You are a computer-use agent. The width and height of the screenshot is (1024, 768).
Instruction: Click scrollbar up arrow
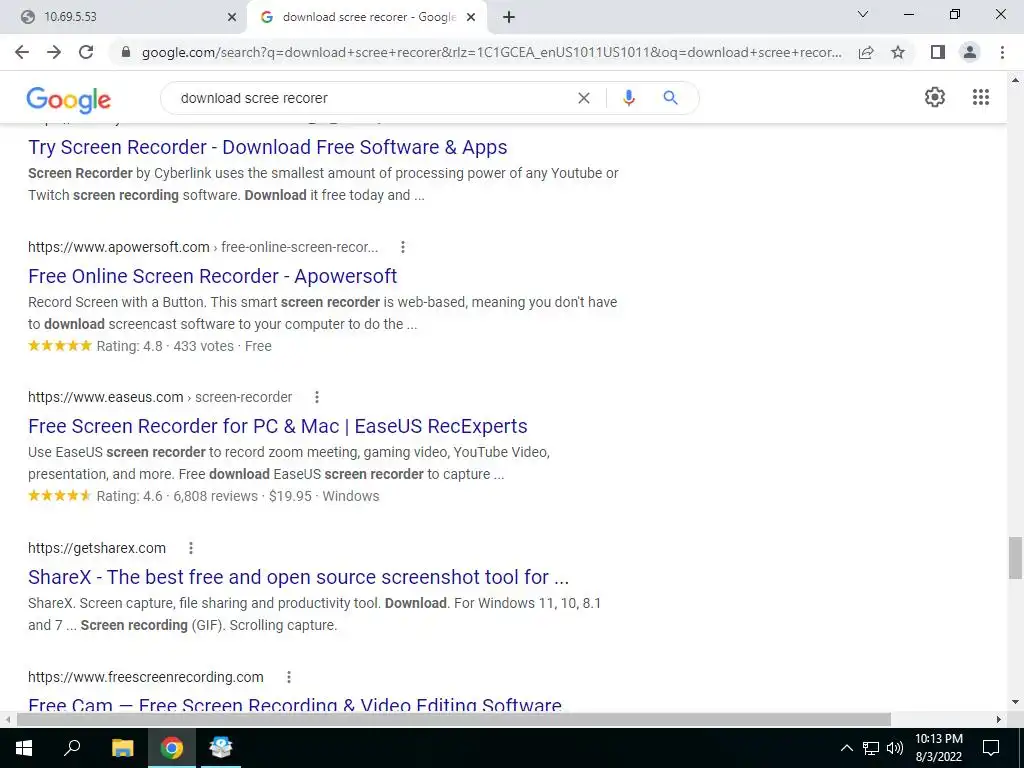click(x=1015, y=80)
